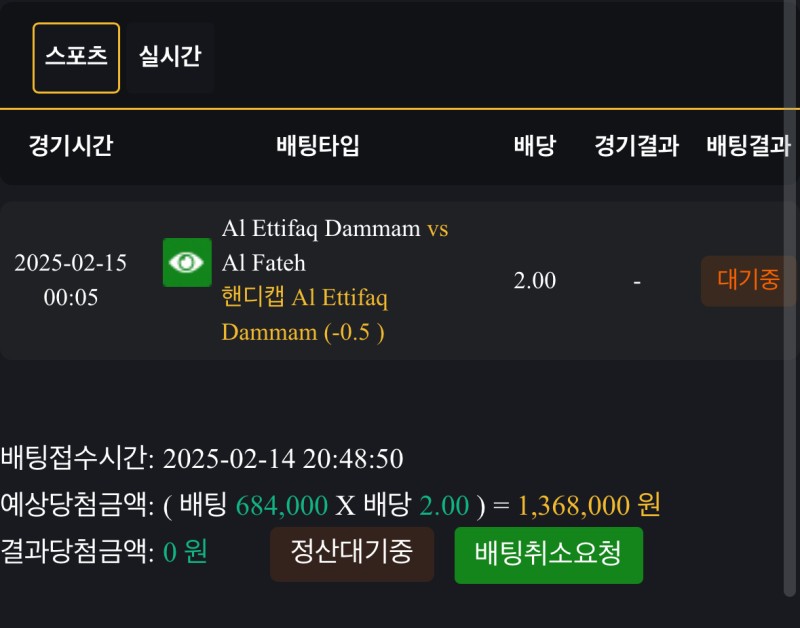Select the 경기결과 column header
The image size is (800, 628).
click(636, 146)
